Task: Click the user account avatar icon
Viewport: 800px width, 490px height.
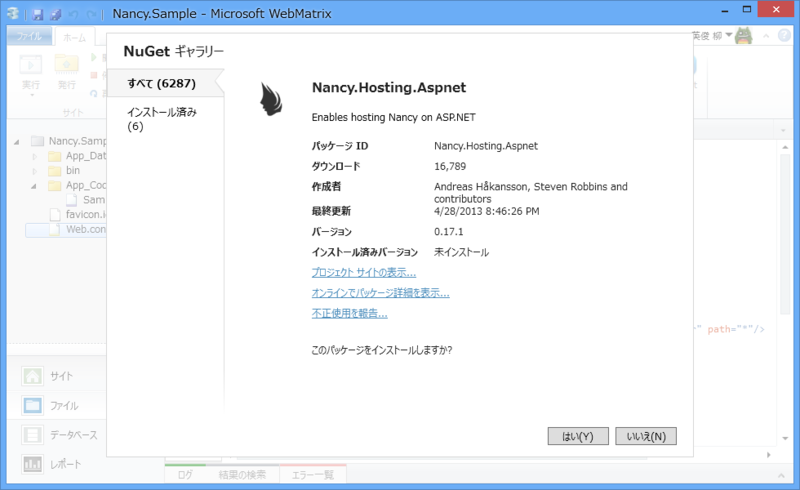Action: tap(744, 36)
